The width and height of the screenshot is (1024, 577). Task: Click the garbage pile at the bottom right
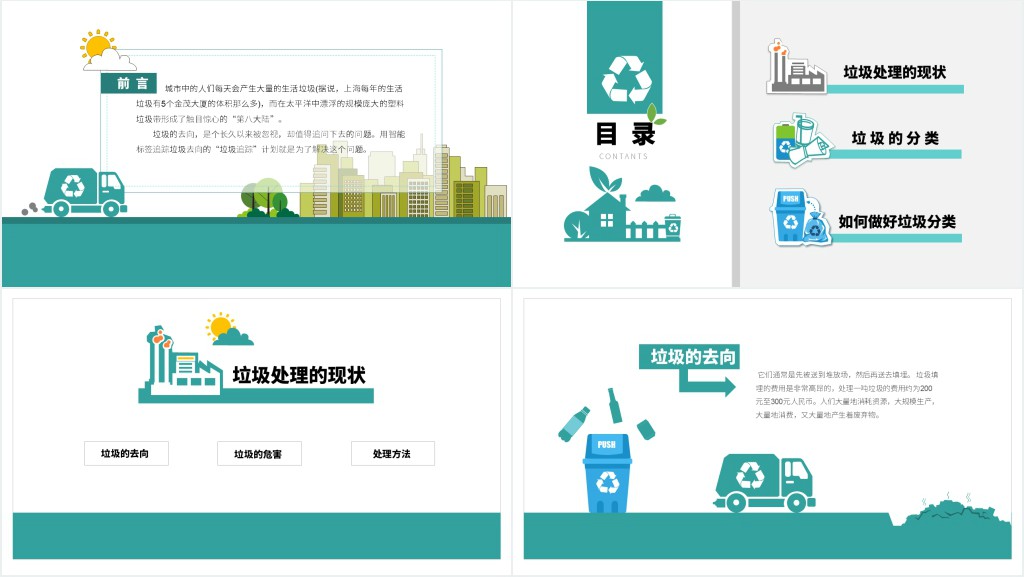(948, 512)
